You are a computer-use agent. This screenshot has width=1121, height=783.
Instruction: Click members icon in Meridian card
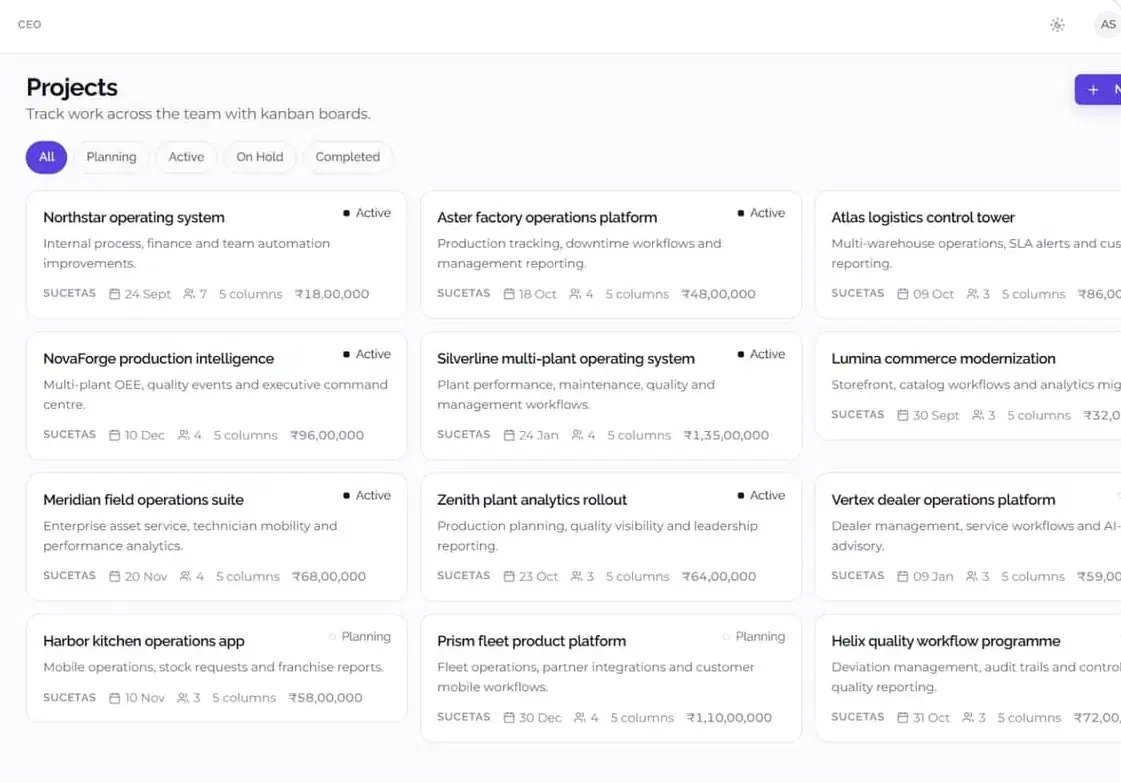[186, 576]
